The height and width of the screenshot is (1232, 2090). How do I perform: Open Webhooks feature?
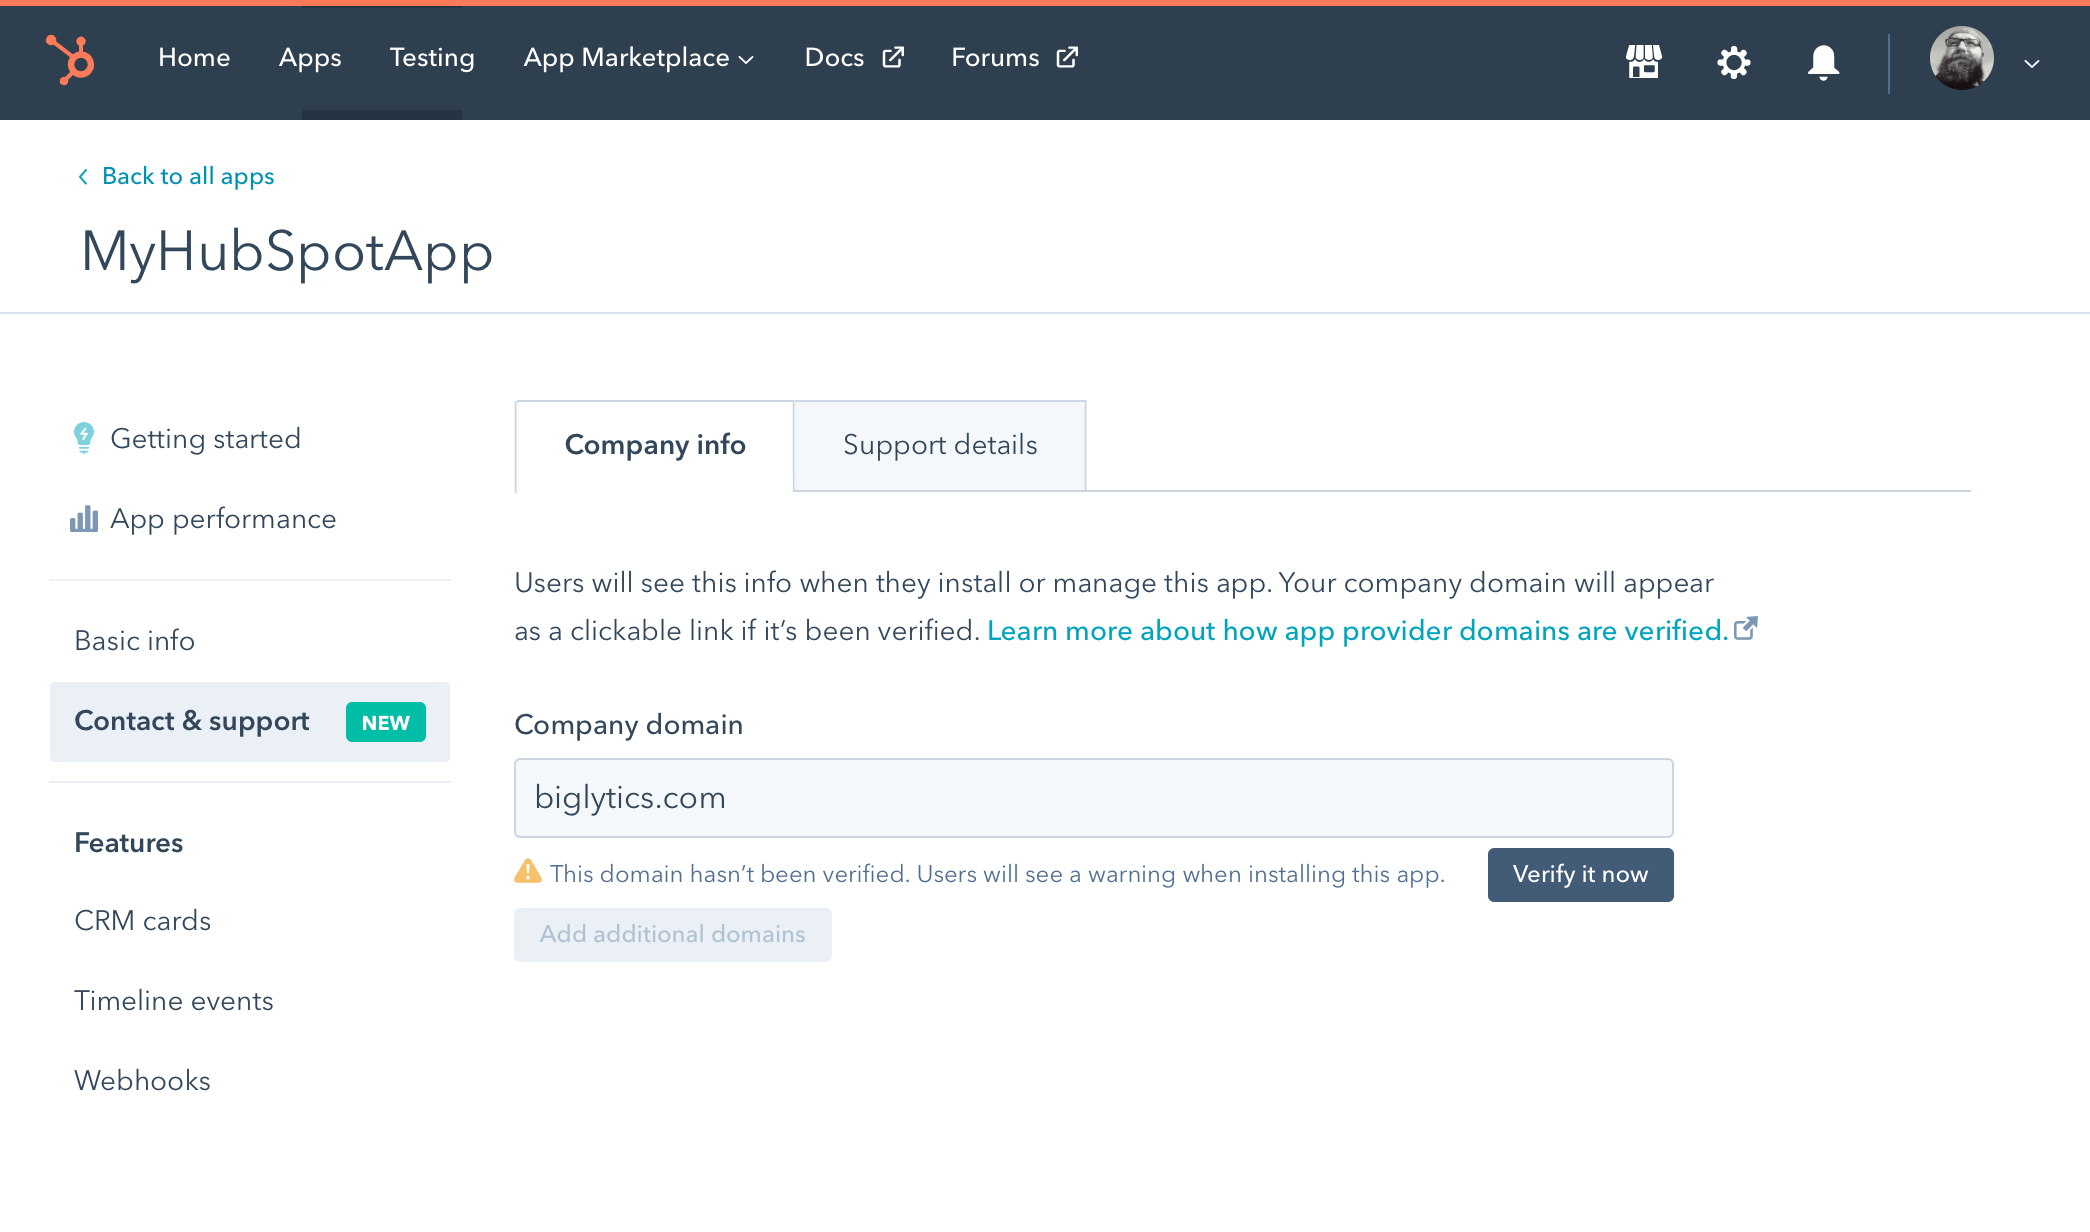pos(143,1081)
